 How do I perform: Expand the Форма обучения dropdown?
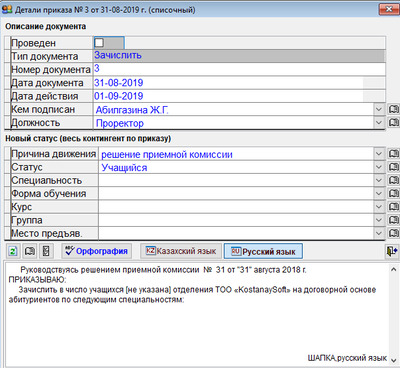[x=379, y=193]
